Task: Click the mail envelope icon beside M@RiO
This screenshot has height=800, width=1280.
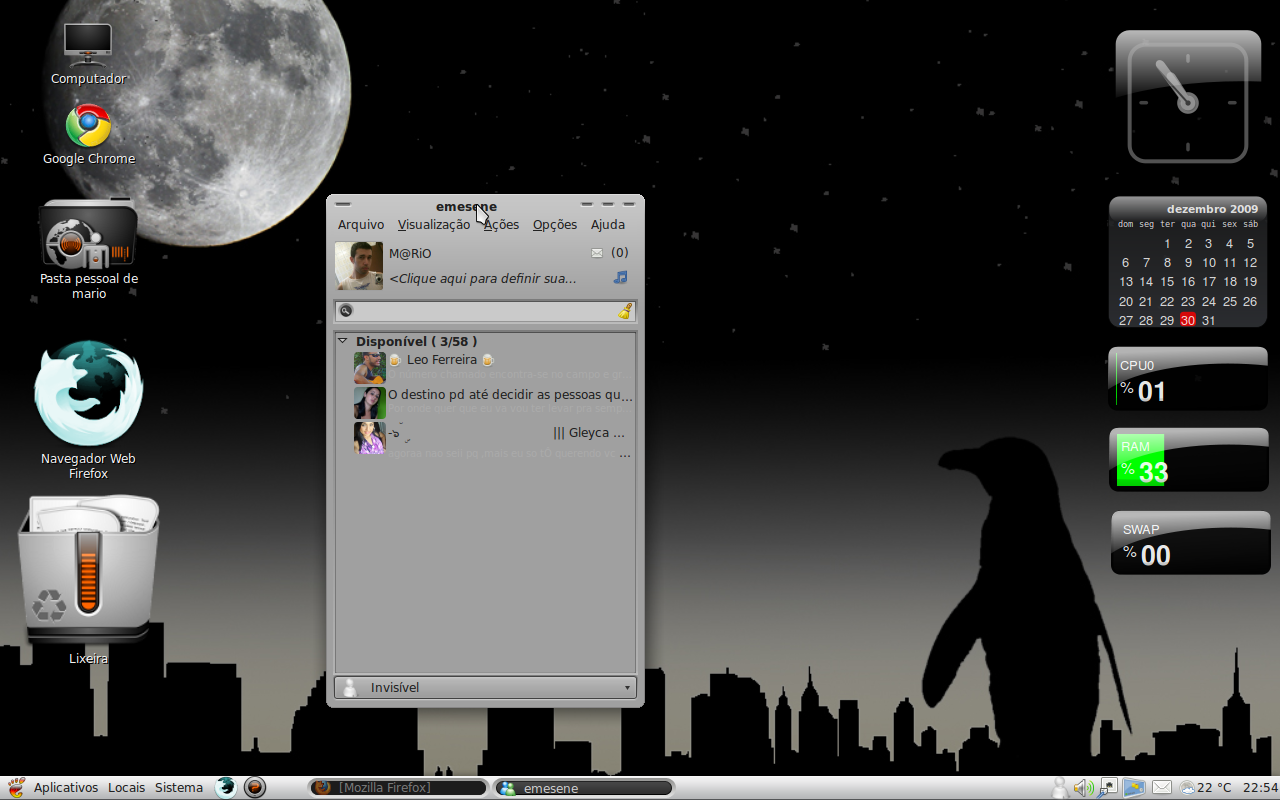Action: (597, 253)
